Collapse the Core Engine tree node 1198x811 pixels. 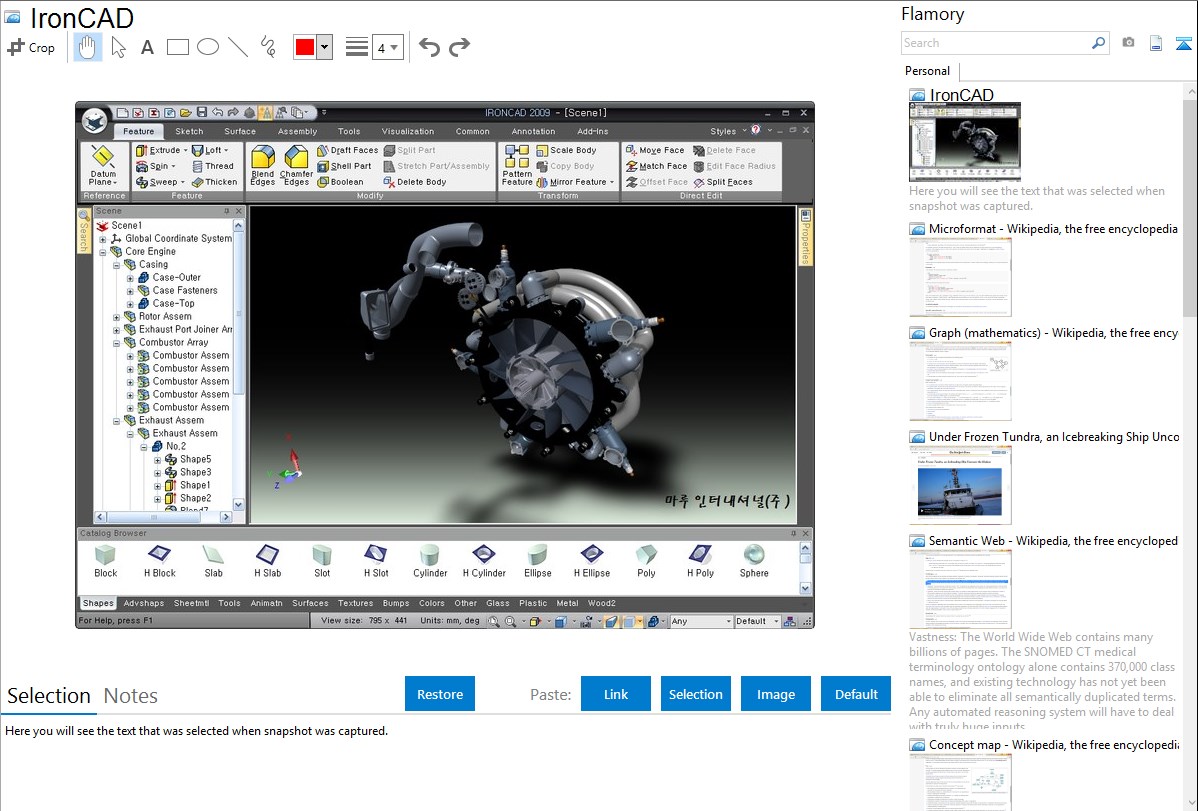102,251
